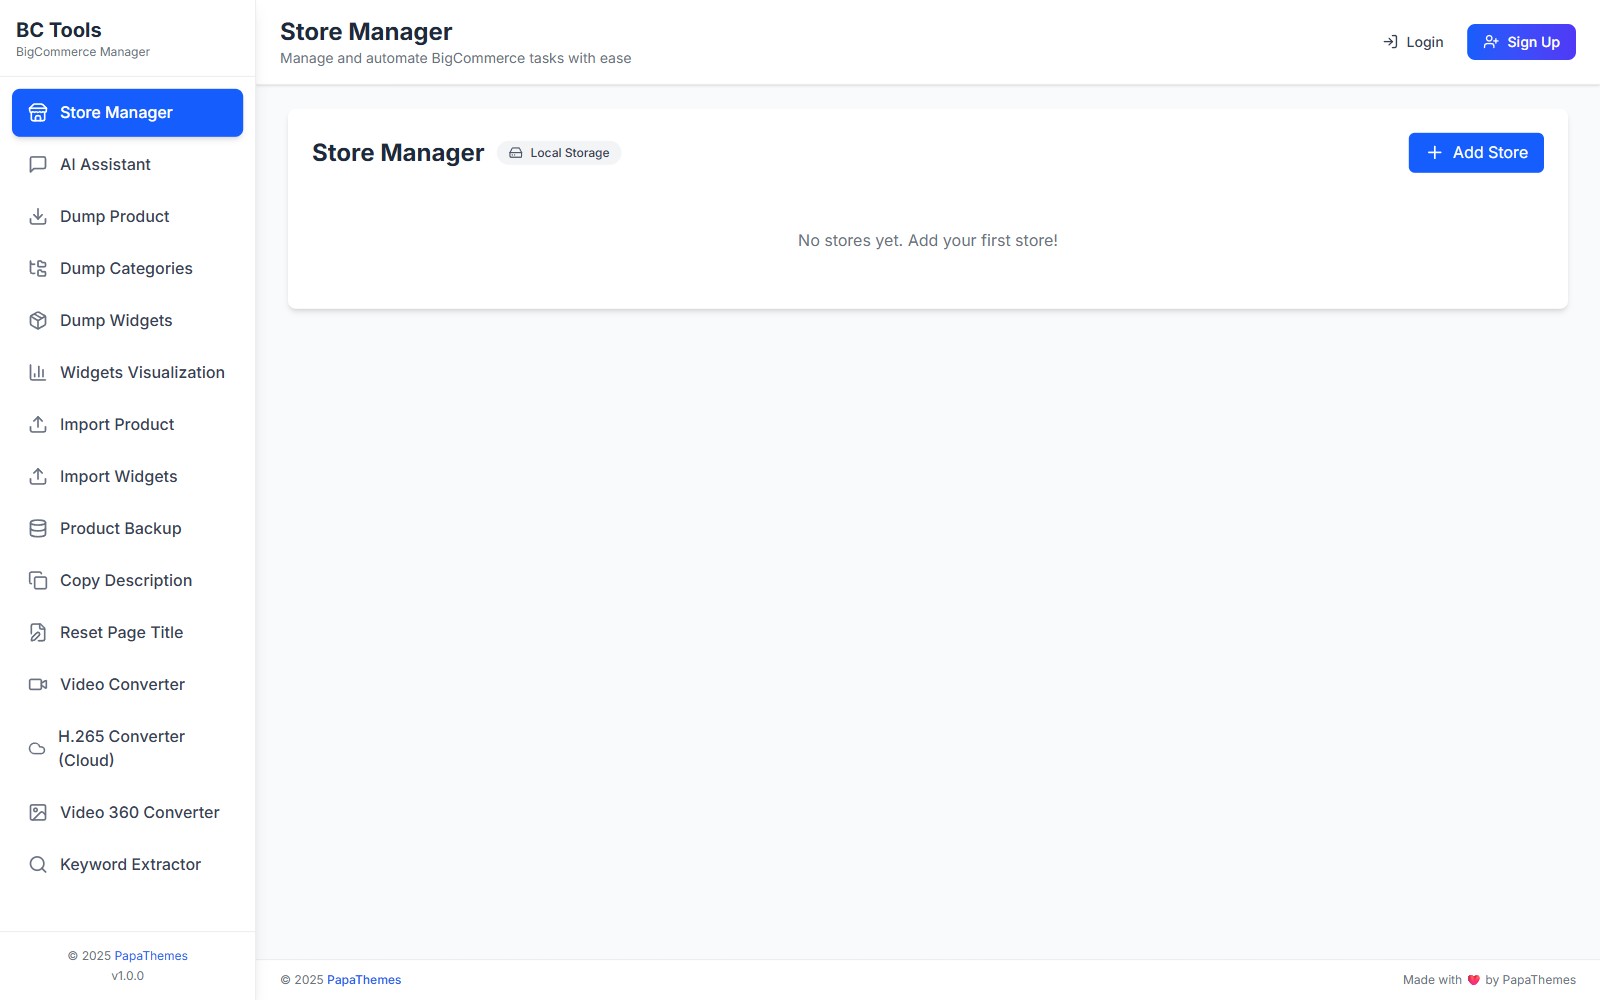Screen dimensions: 1600x1000
Task: Click the Dump Product download icon
Action: [x=38, y=217]
